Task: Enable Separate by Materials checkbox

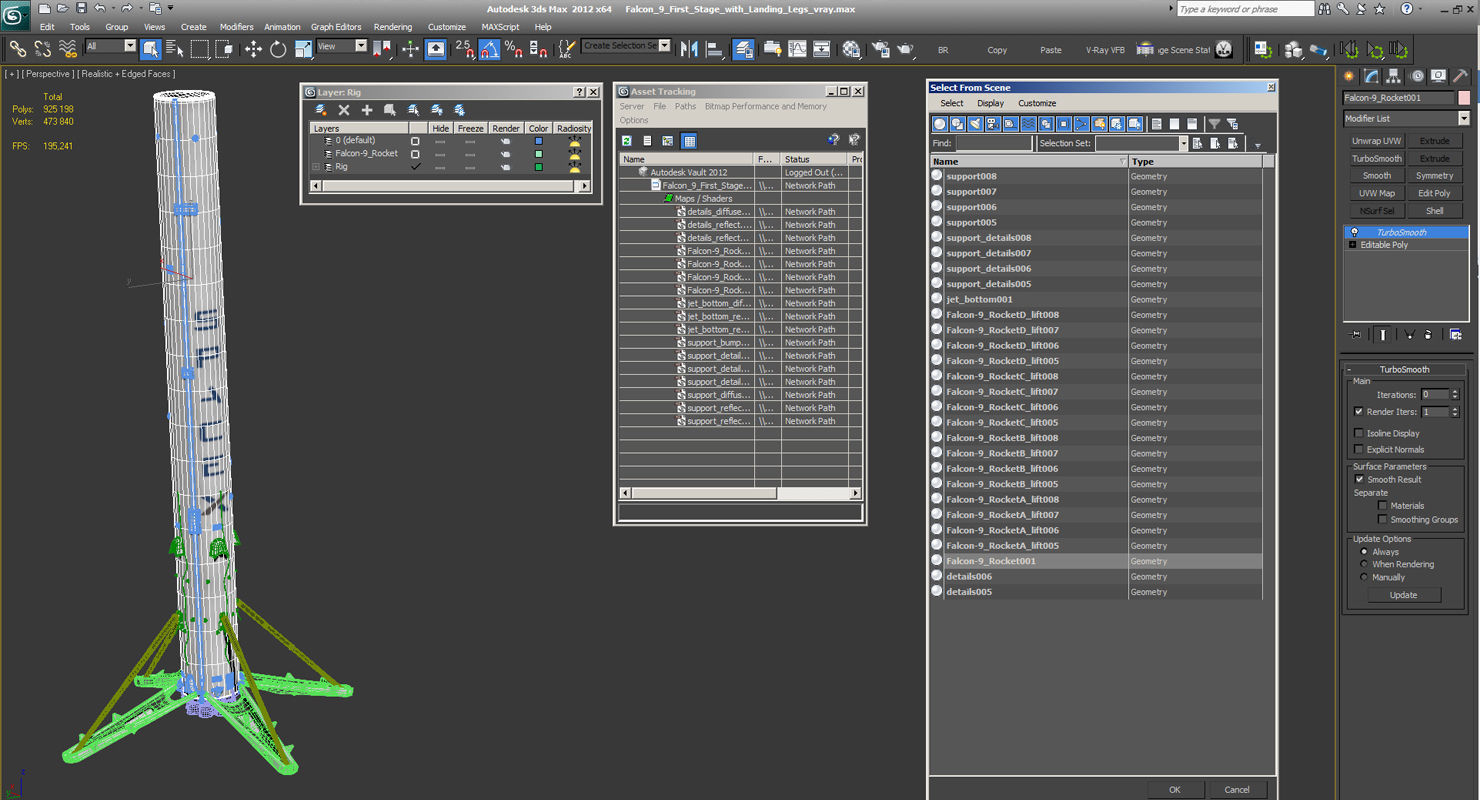Action: [x=1383, y=506]
